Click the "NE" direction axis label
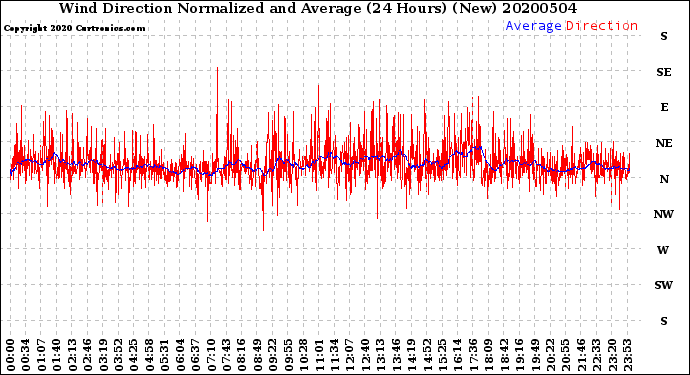Screen dimensions: 690x375 [664, 143]
